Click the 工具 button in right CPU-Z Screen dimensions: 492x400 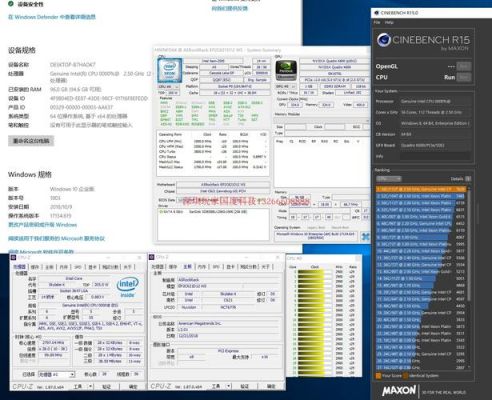[x=216, y=386]
